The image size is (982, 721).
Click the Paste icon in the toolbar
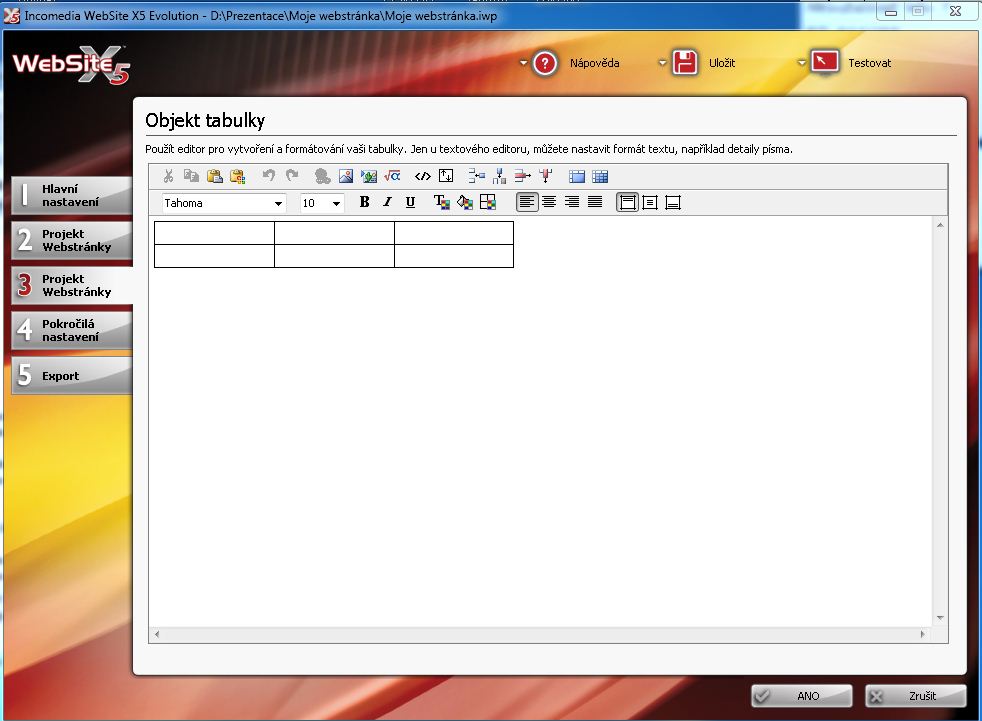(214, 176)
